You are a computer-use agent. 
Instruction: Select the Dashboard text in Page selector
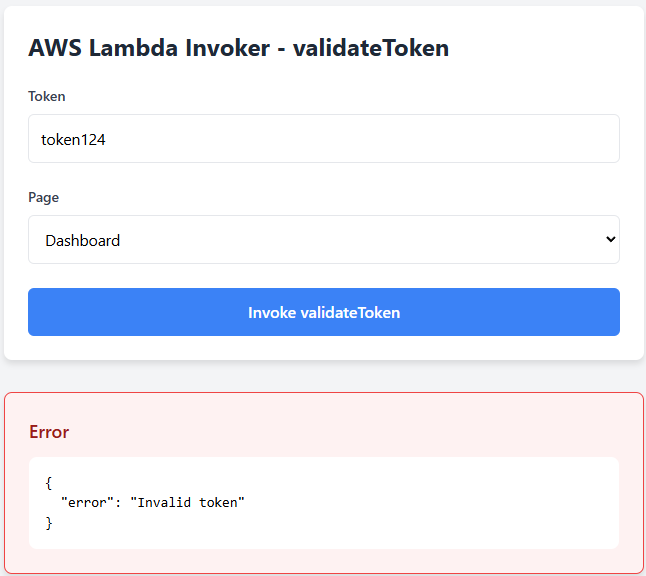pyautogui.click(x=83, y=241)
